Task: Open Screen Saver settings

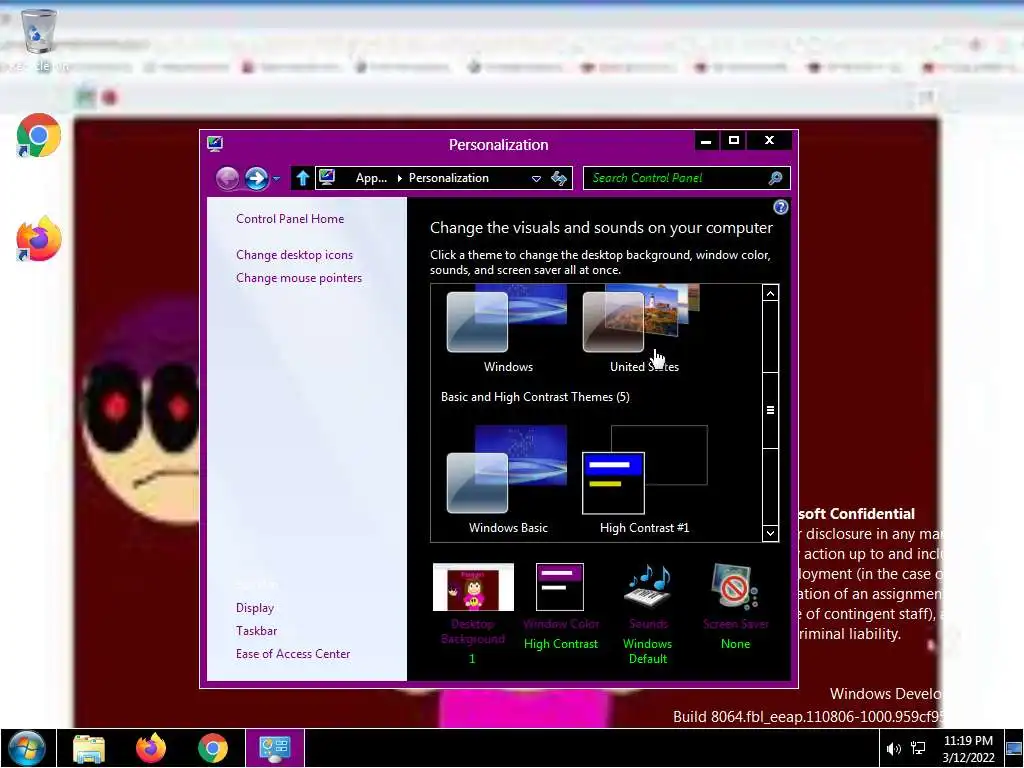Action: (735, 607)
